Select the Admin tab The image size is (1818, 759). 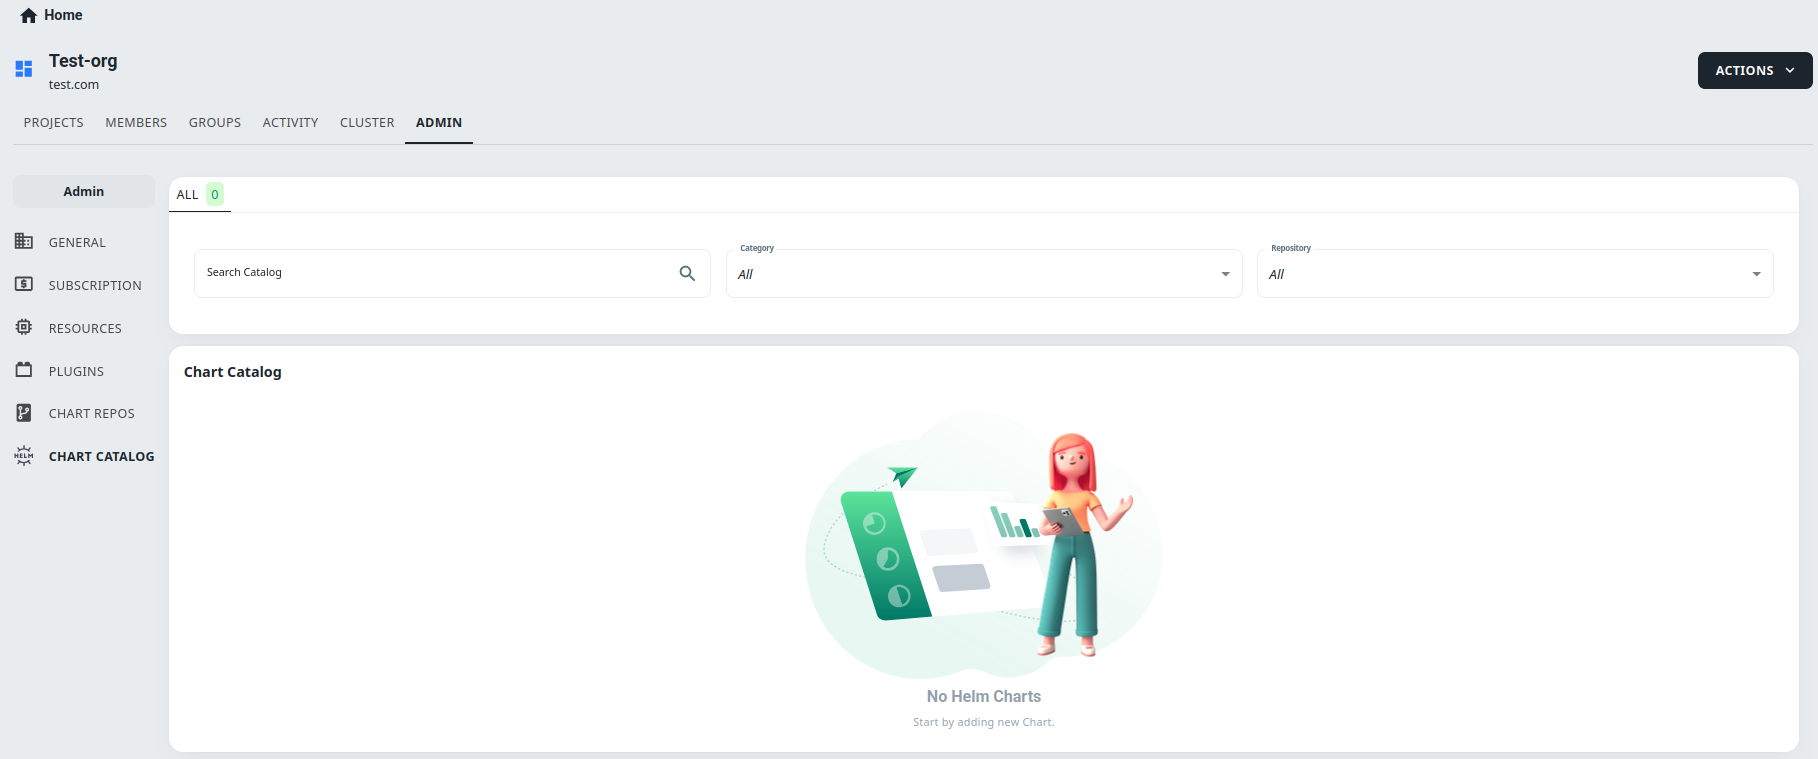(x=439, y=122)
